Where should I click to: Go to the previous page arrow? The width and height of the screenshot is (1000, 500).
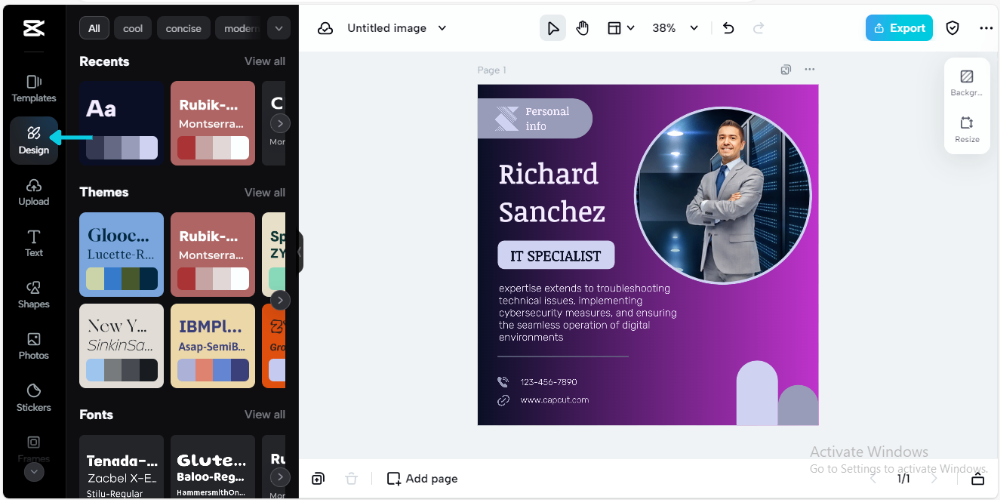pos(874,478)
